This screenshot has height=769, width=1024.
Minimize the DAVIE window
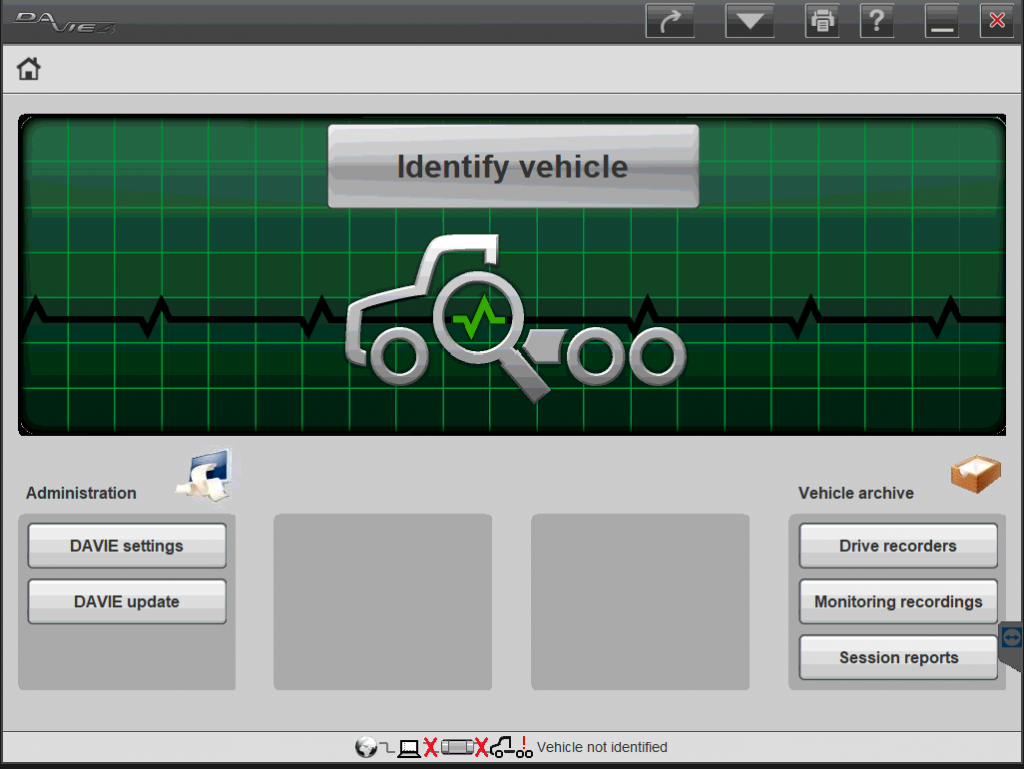pyautogui.click(x=942, y=20)
